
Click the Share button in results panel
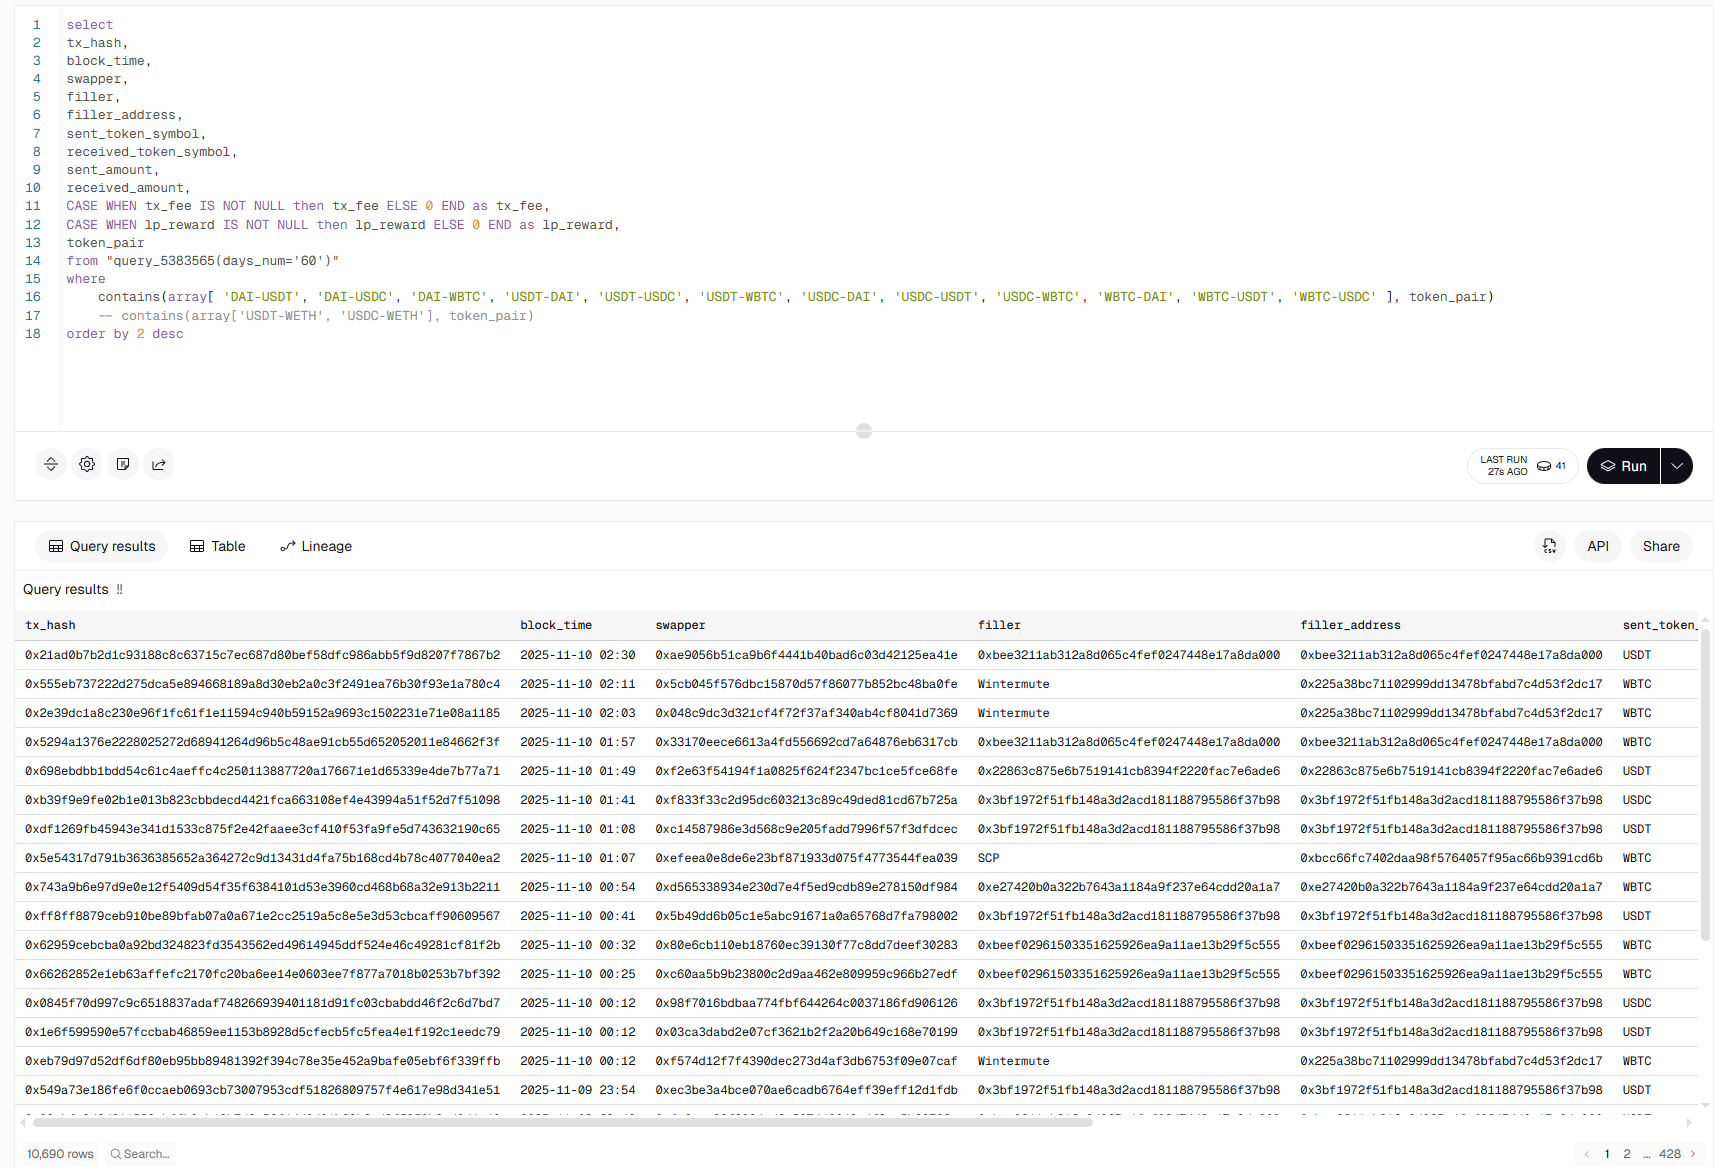[x=1661, y=546]
